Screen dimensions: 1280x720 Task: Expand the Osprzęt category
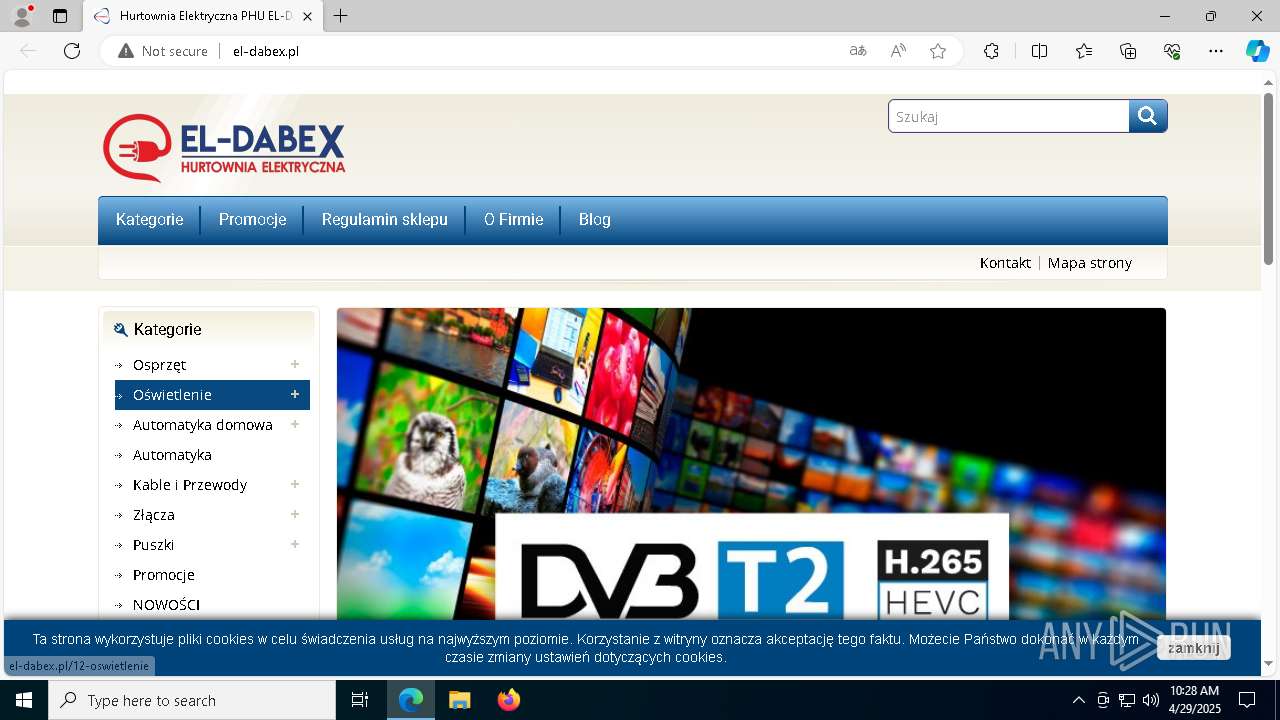(295, 364)
